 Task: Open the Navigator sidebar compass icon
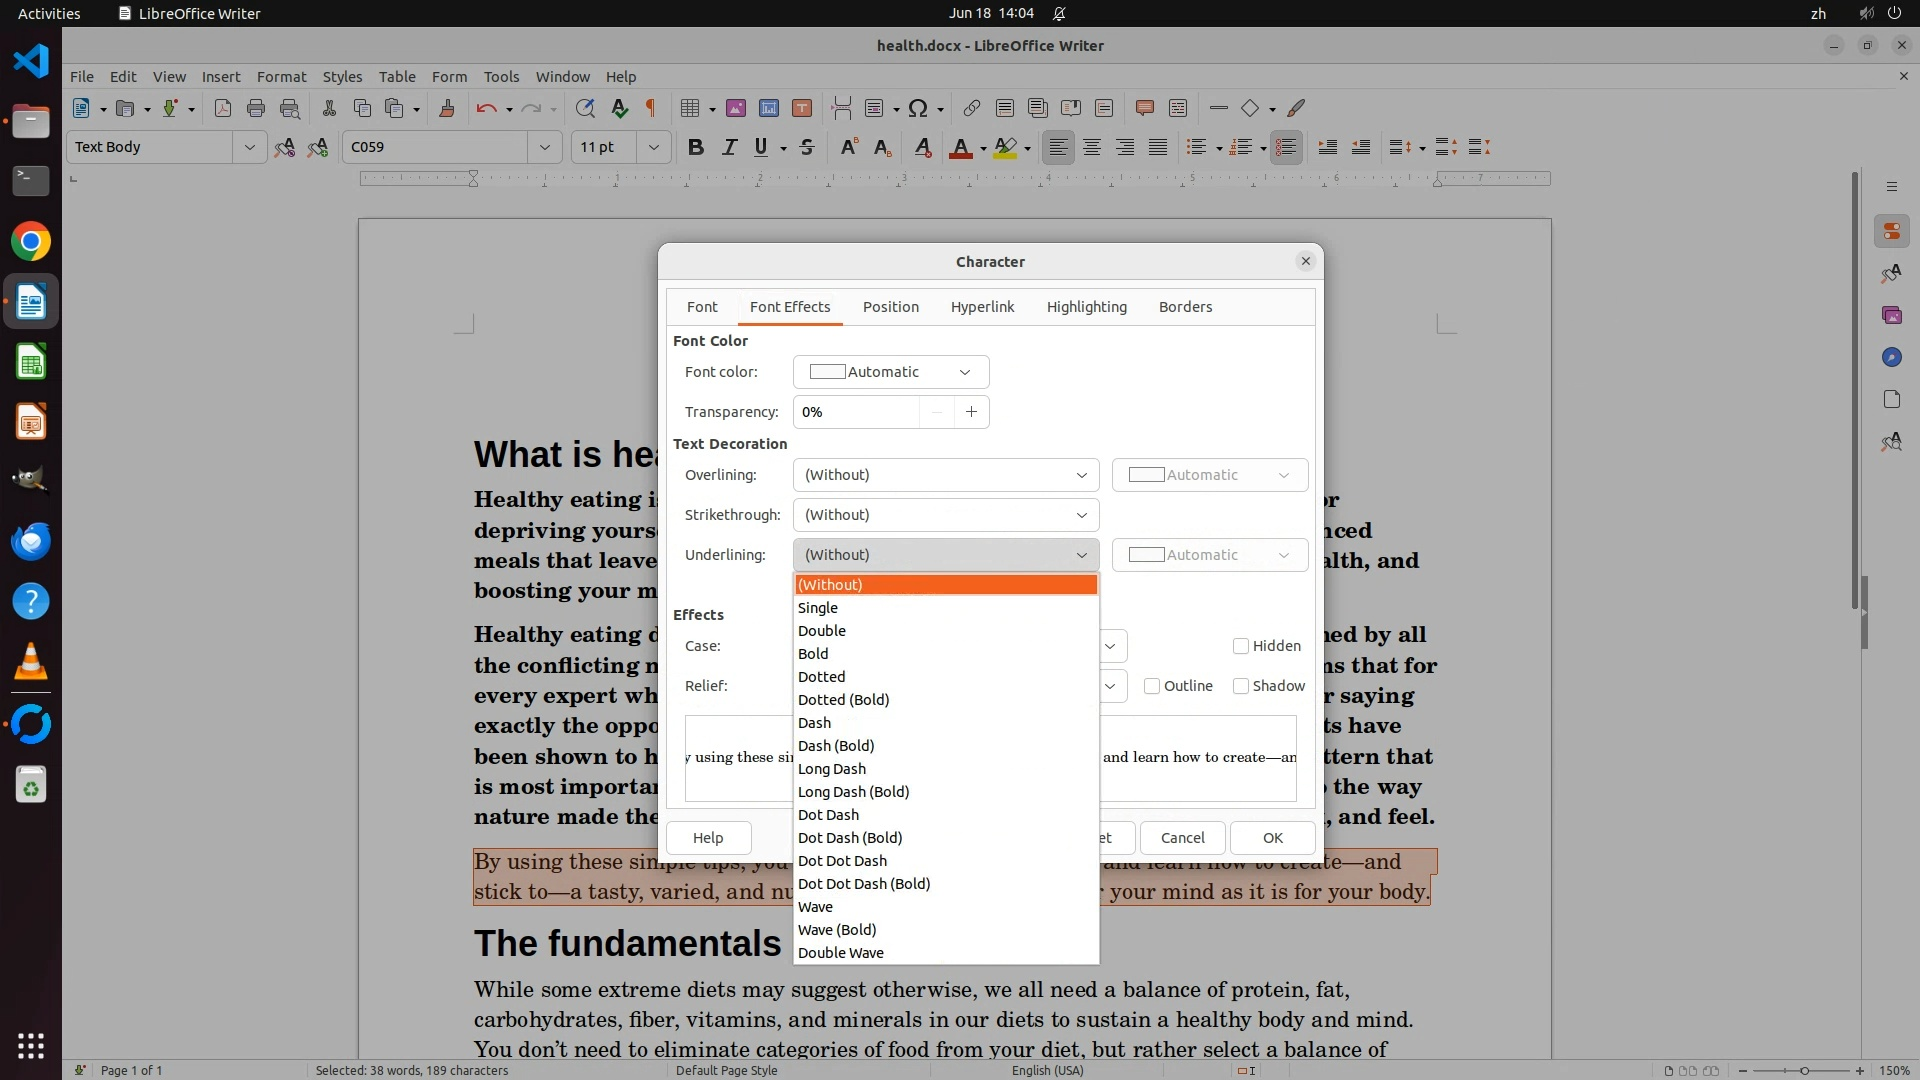[x=1891, y=358]
